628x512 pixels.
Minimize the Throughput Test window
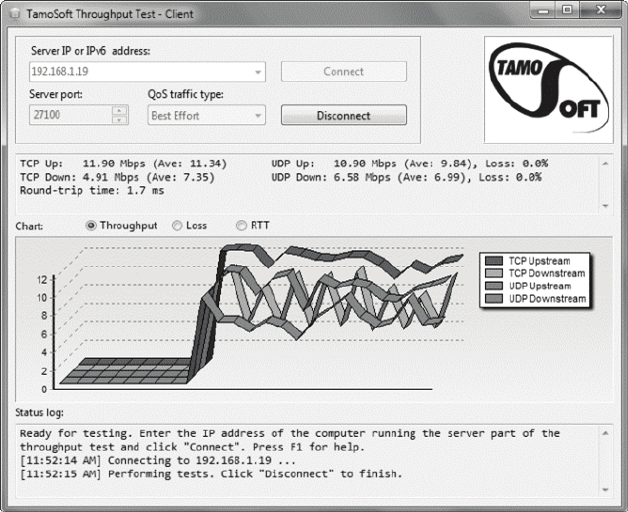point(543,10)
